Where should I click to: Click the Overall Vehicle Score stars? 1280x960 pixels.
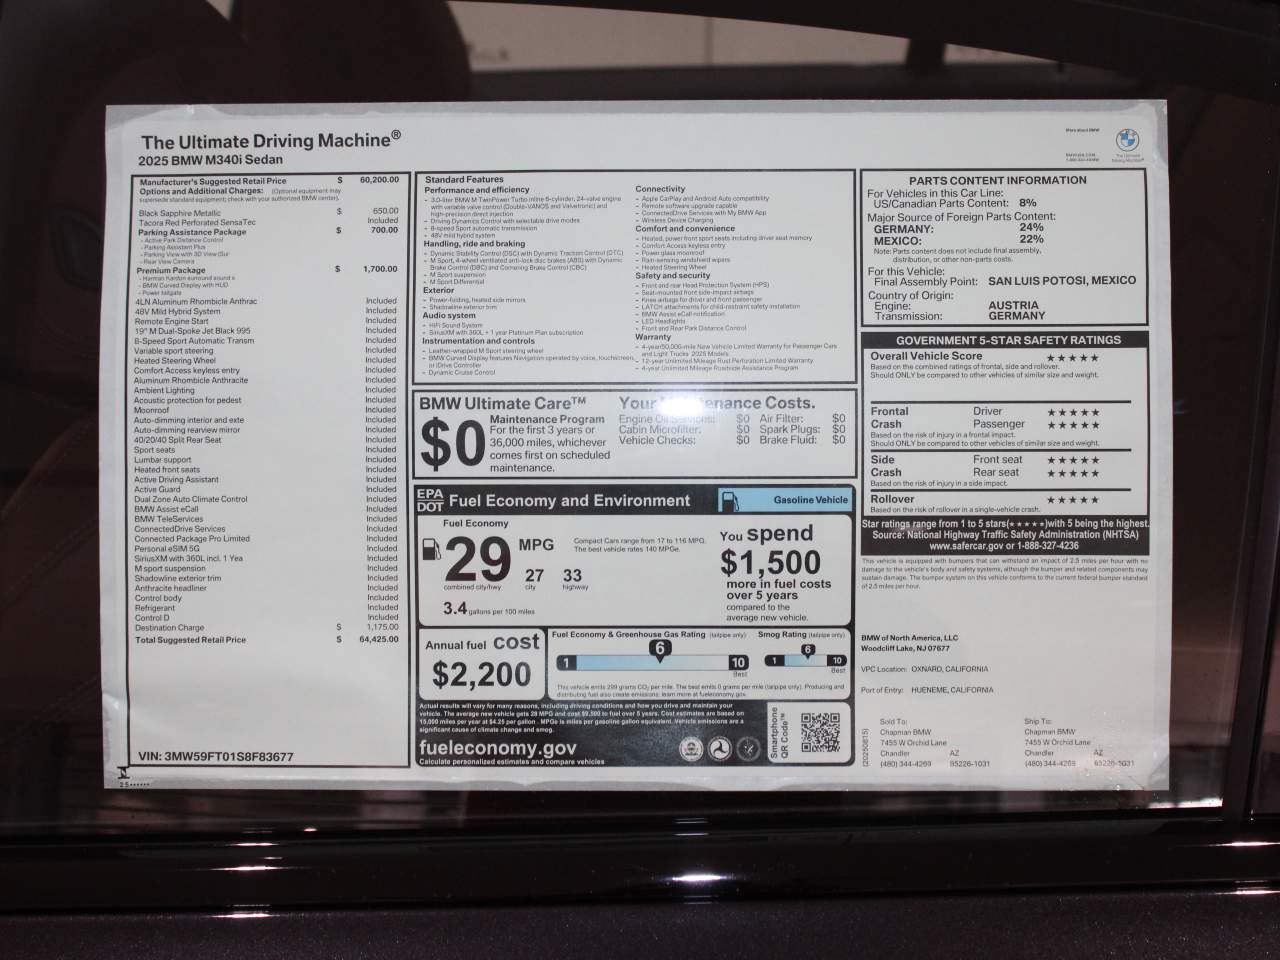tap(1073, 357)
